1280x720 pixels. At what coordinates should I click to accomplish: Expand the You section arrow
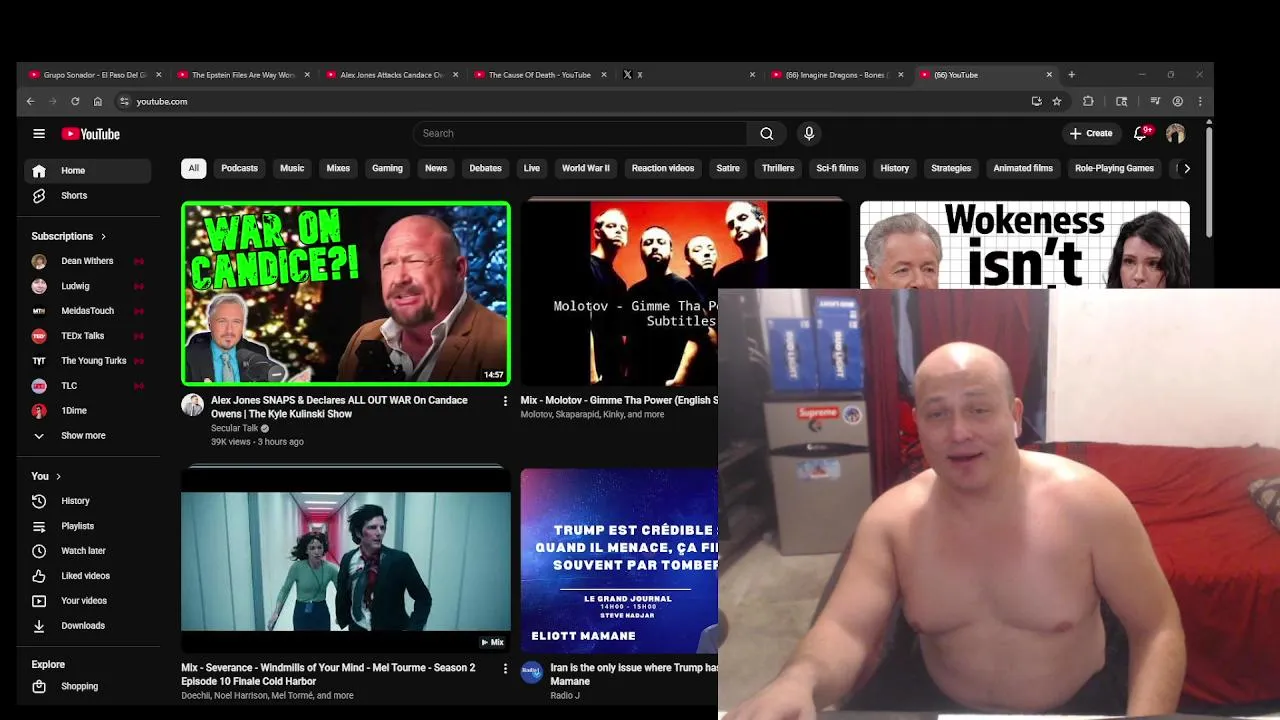(x=58, y=477)
